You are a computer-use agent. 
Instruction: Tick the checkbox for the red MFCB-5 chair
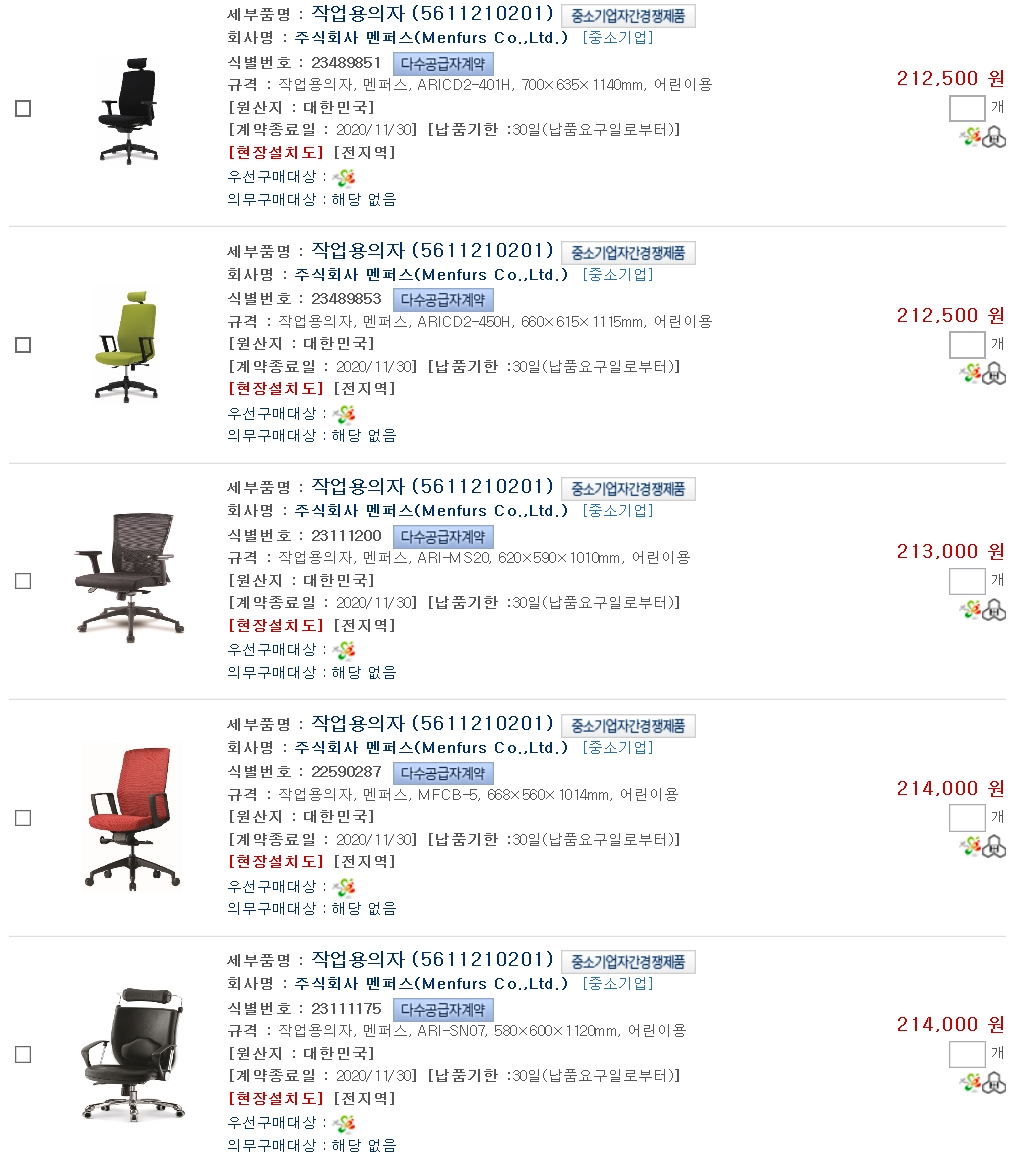pyautogui.click(x=23, y=818)
